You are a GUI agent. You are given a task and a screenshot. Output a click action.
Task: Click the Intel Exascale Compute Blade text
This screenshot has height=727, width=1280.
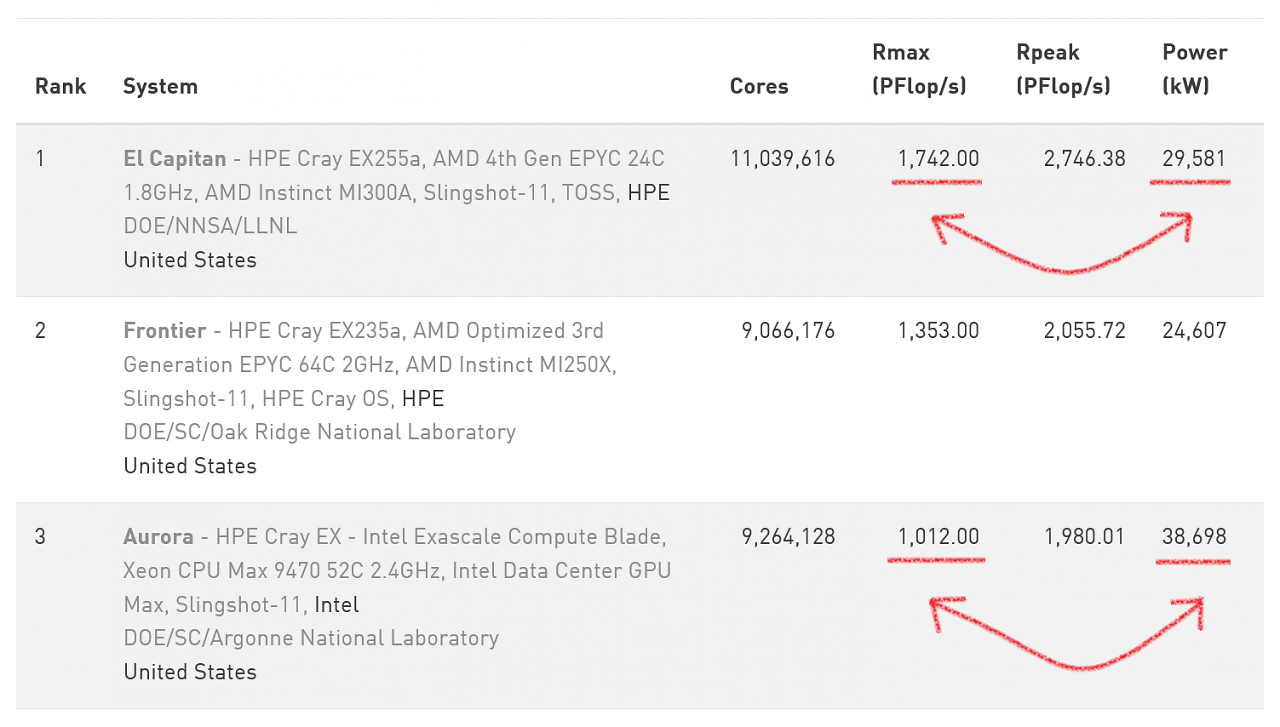[x=513, y=536]
